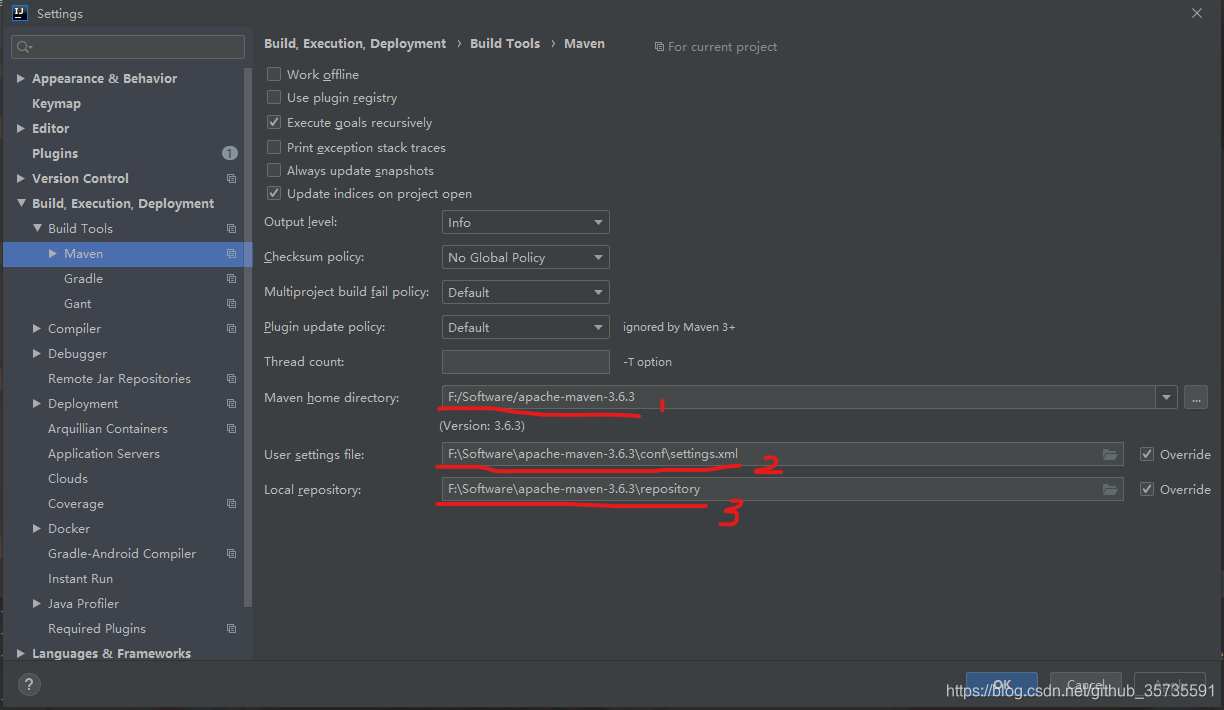The height and width of the screenshot is (710, 1224).
Task: Click the ellipsis button beside Maven home directory
Action: tap(1196, 397)
